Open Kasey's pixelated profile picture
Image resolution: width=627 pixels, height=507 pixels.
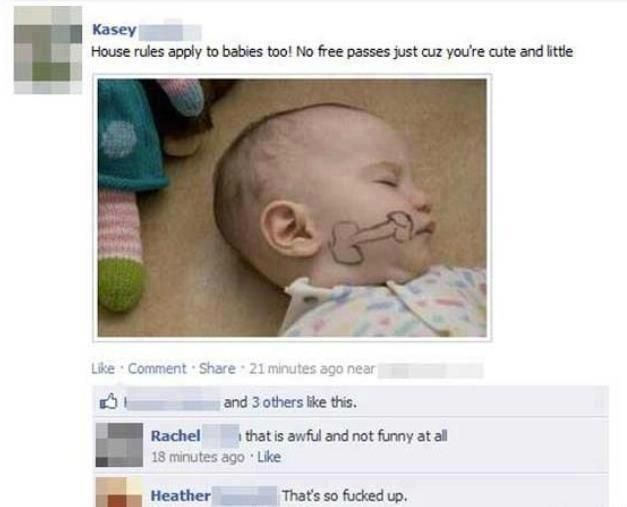[x=48, y=50]
